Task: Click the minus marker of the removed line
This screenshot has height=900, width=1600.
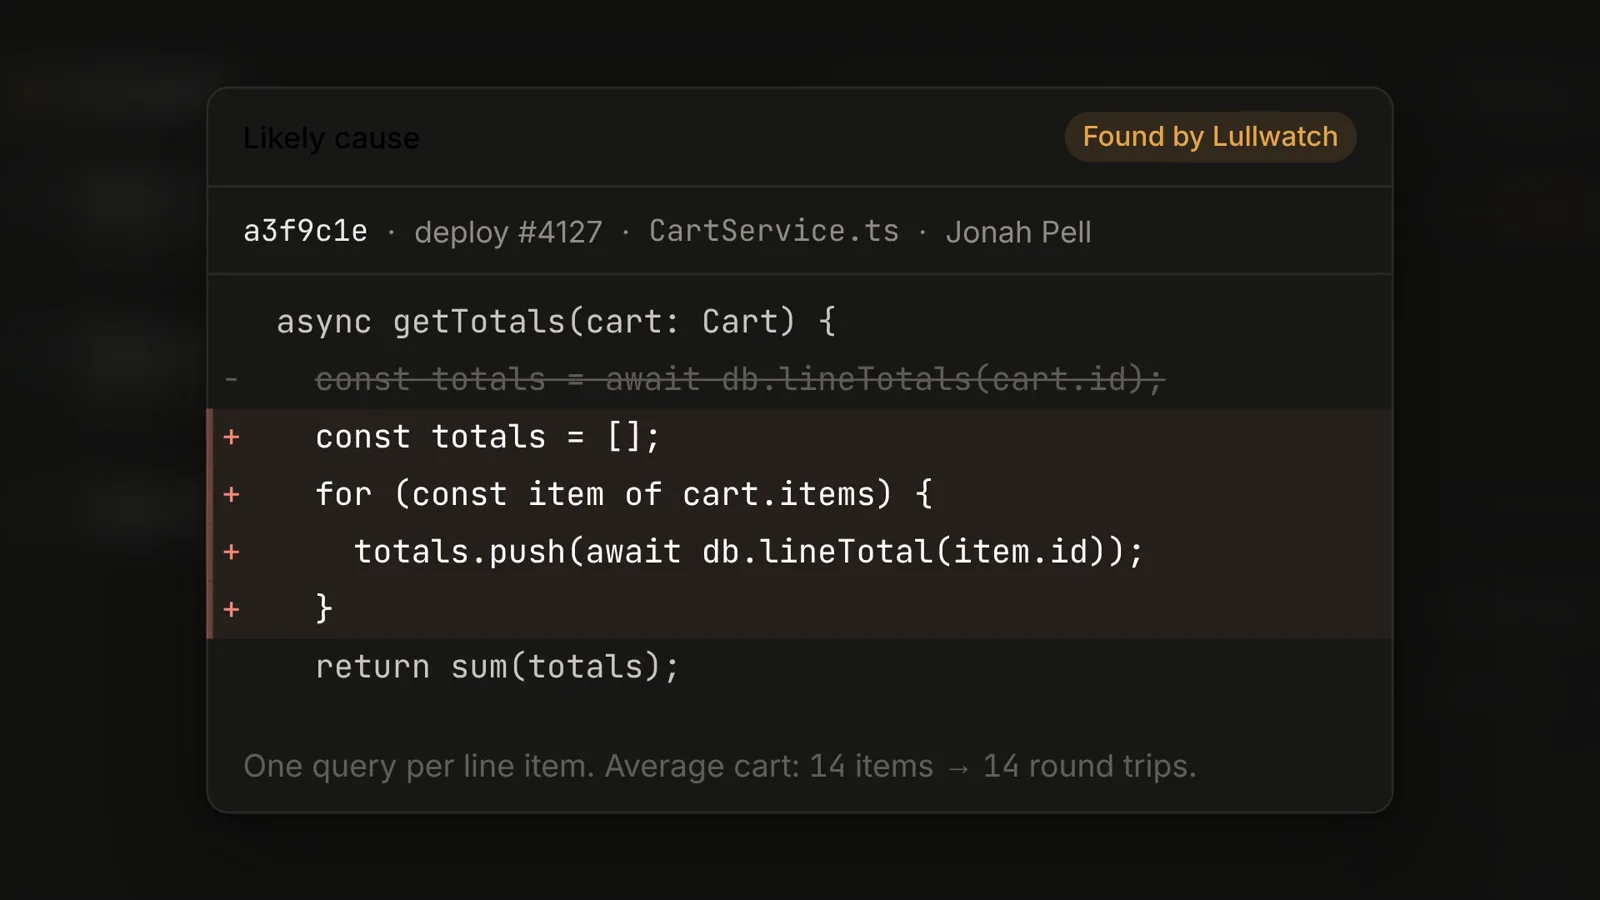Action: [x=231, y=380]
